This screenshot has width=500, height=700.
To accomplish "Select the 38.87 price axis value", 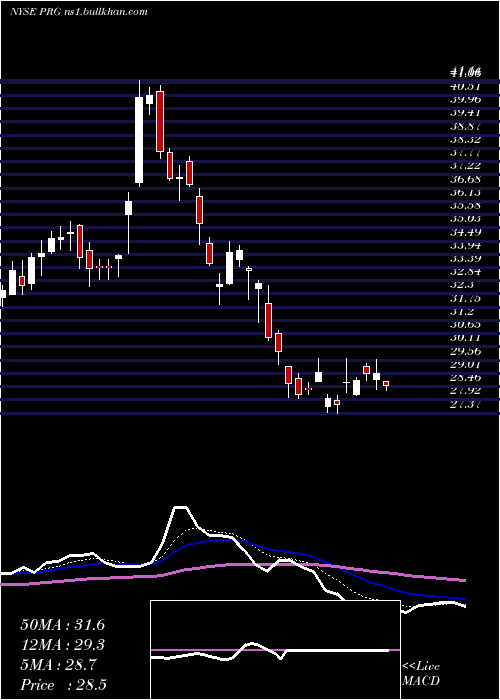I will click(x=464, y=126).
